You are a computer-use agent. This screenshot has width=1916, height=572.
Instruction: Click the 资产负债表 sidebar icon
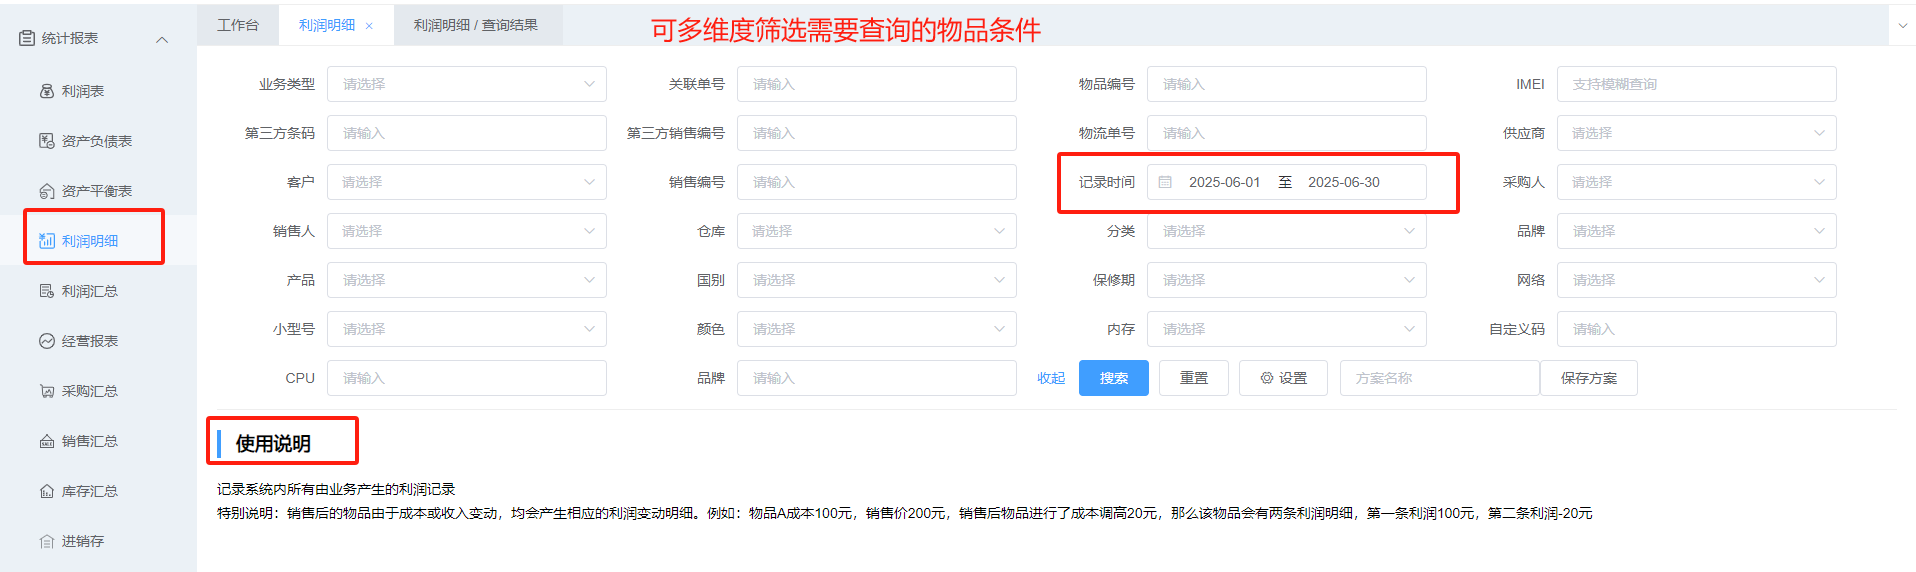tap(47, 141)
